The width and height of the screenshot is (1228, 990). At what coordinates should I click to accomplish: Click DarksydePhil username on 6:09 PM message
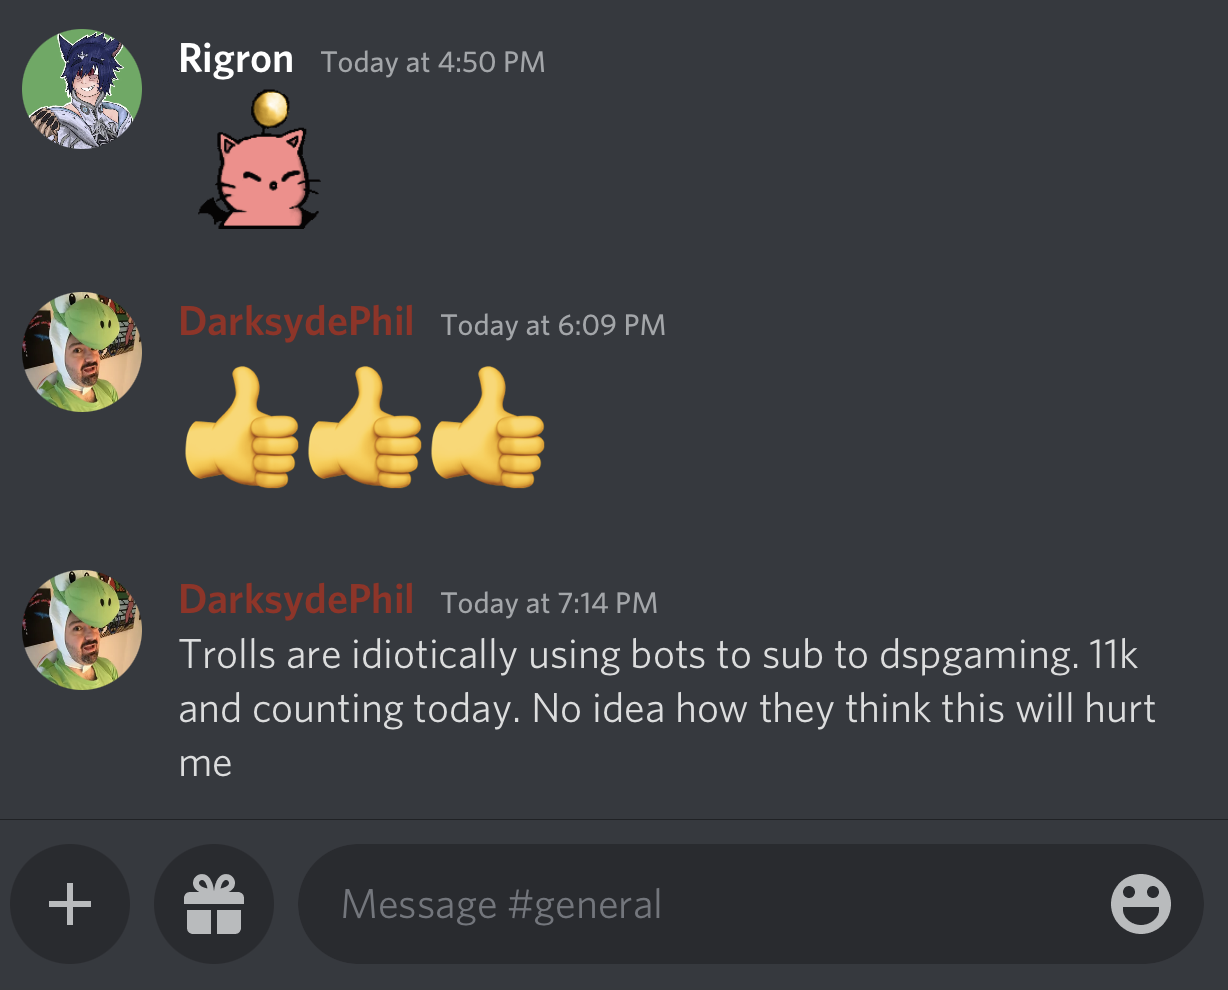[x=296, y=323]
